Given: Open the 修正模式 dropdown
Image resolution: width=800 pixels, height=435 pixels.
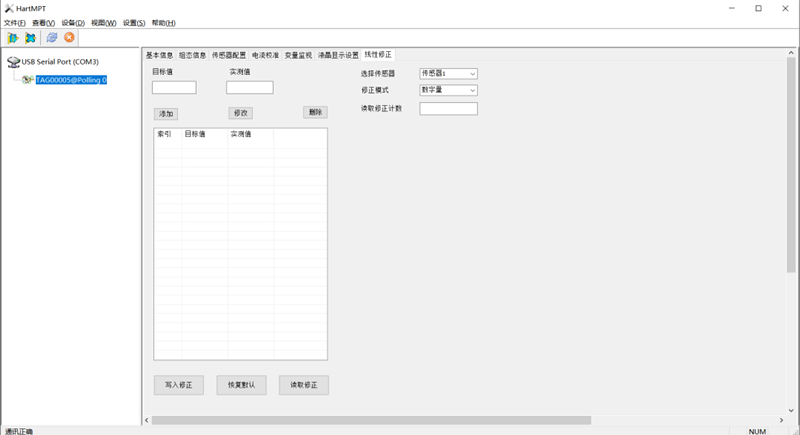Looking at the screenshot, I should [x=448, y=90].
